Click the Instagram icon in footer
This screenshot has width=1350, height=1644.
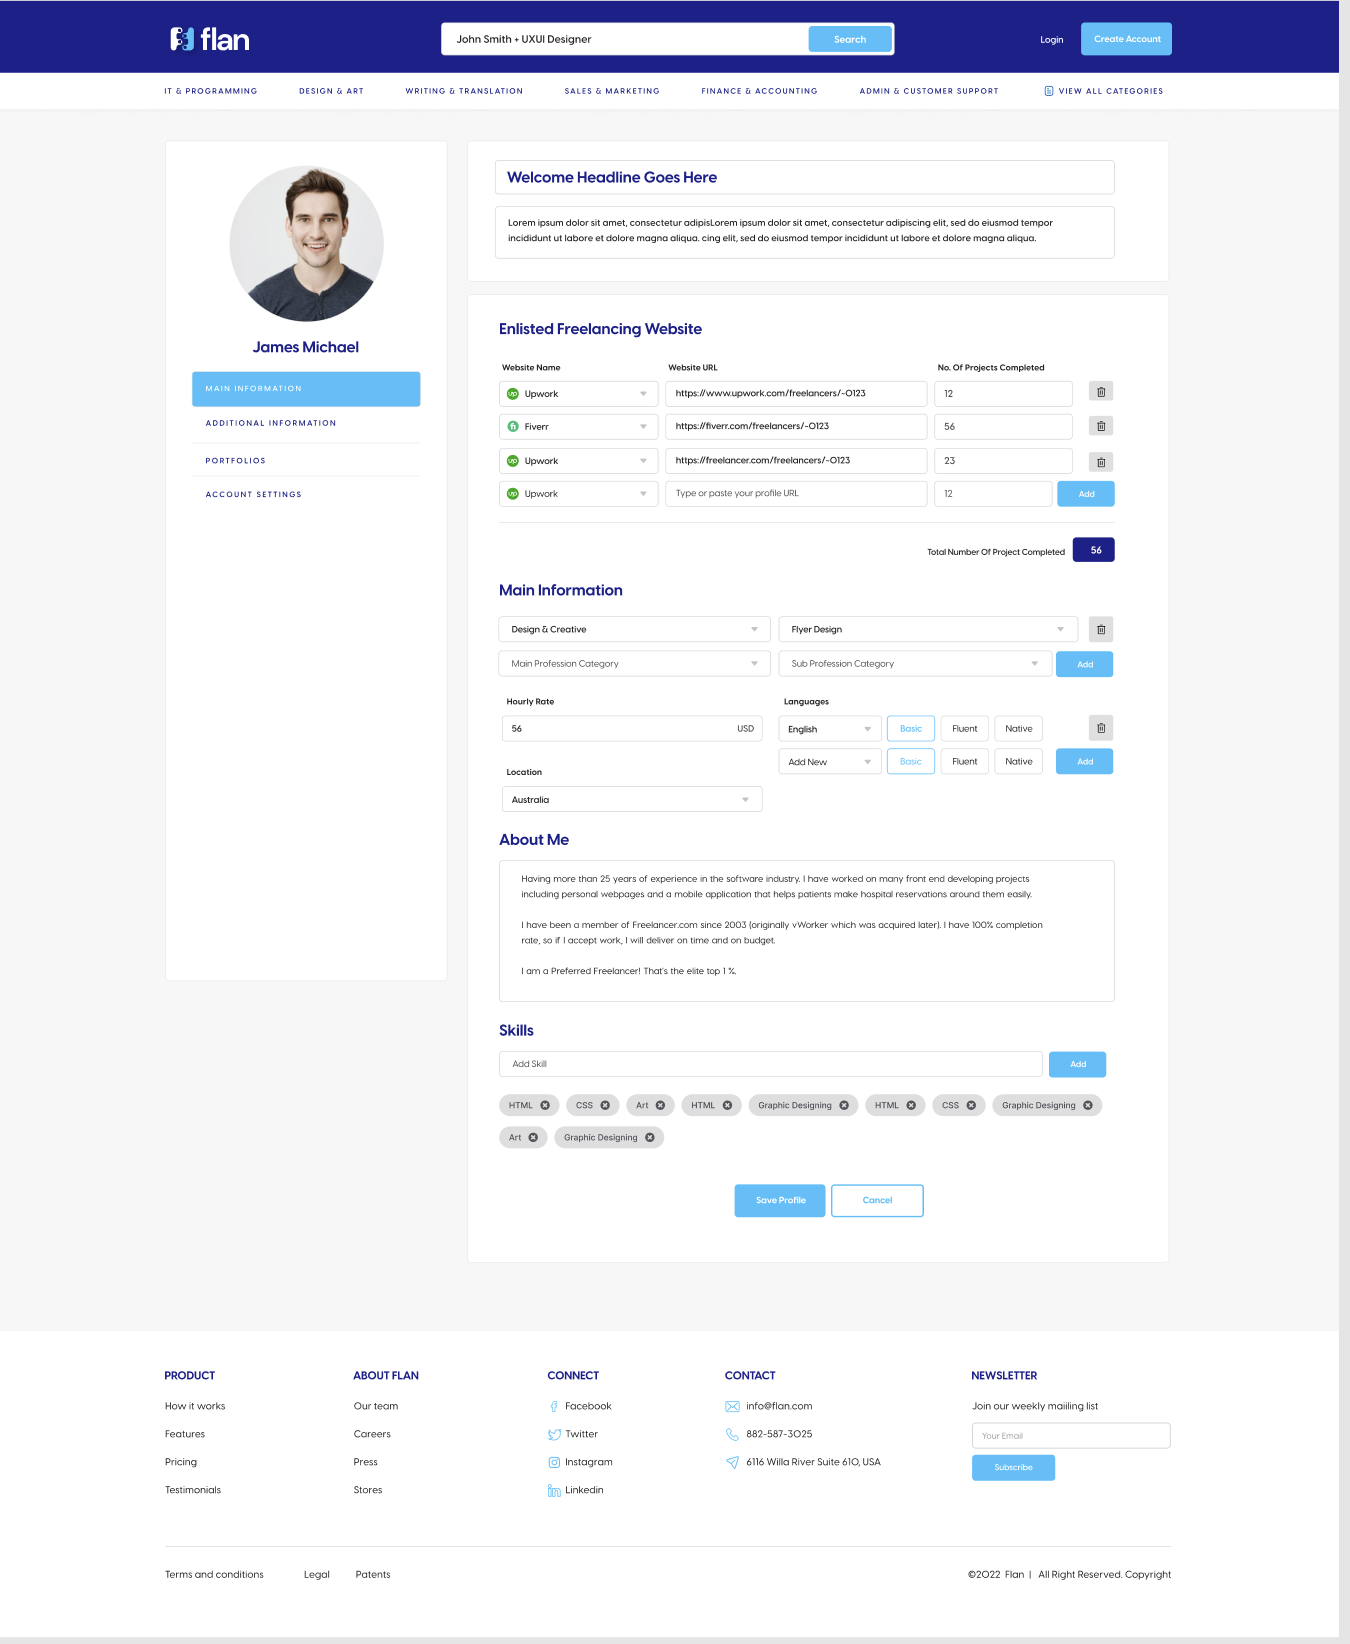click(x=554, y=1462)
